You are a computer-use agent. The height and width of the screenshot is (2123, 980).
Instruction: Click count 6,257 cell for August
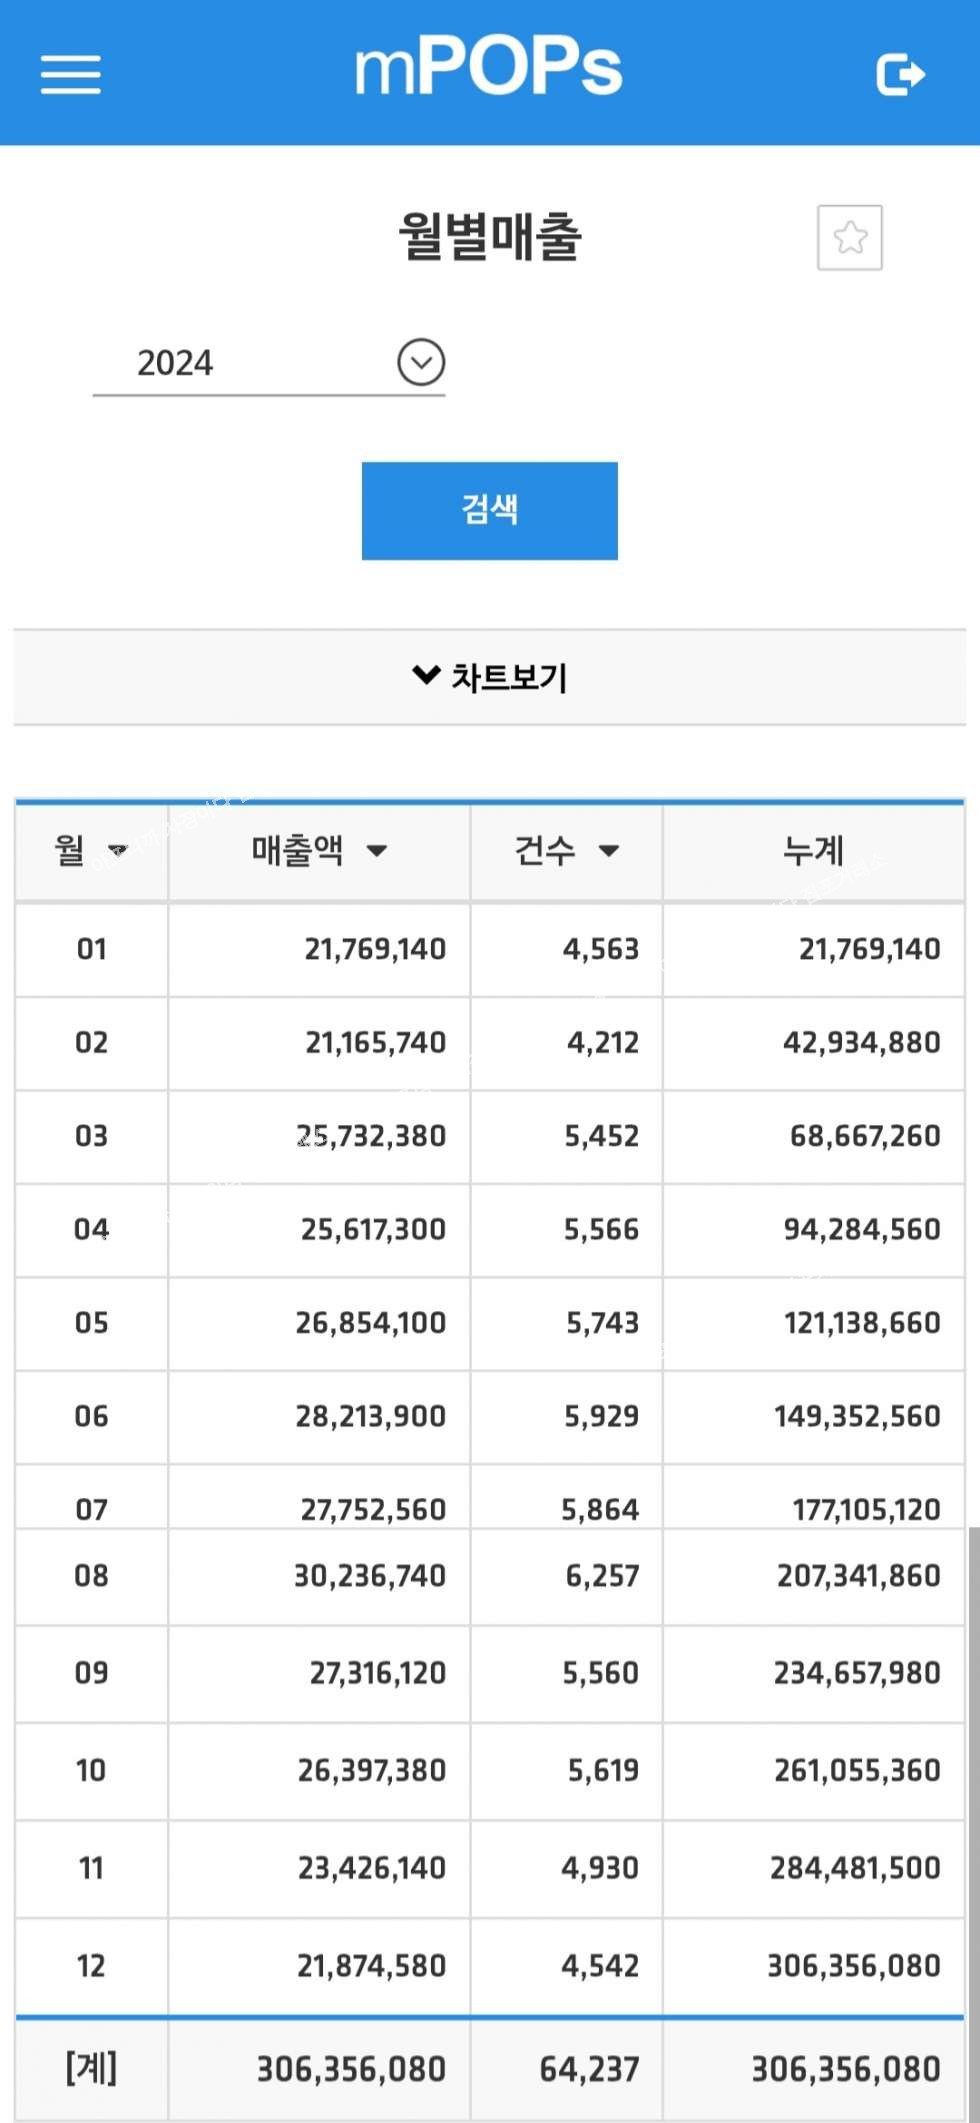(x=601, y=1576)
